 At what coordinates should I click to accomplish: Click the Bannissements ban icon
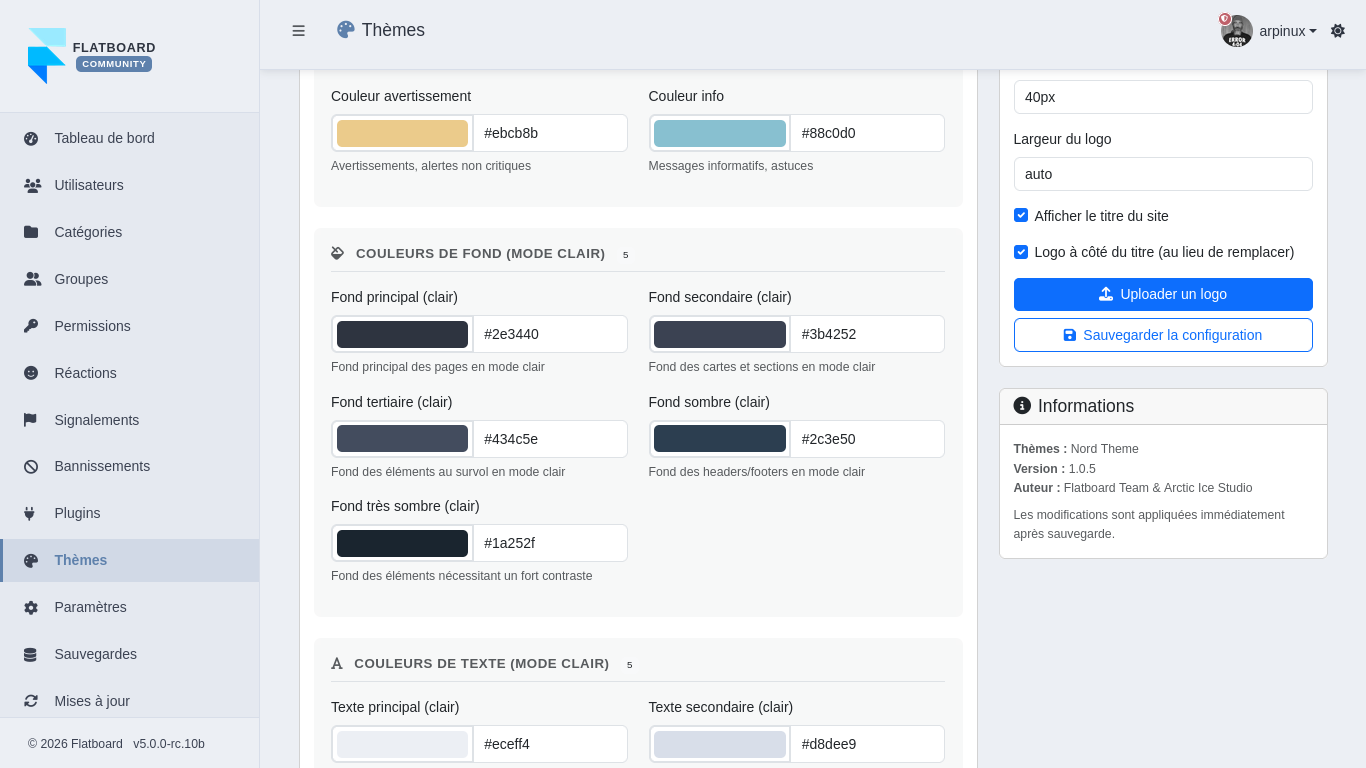point(31,467)
